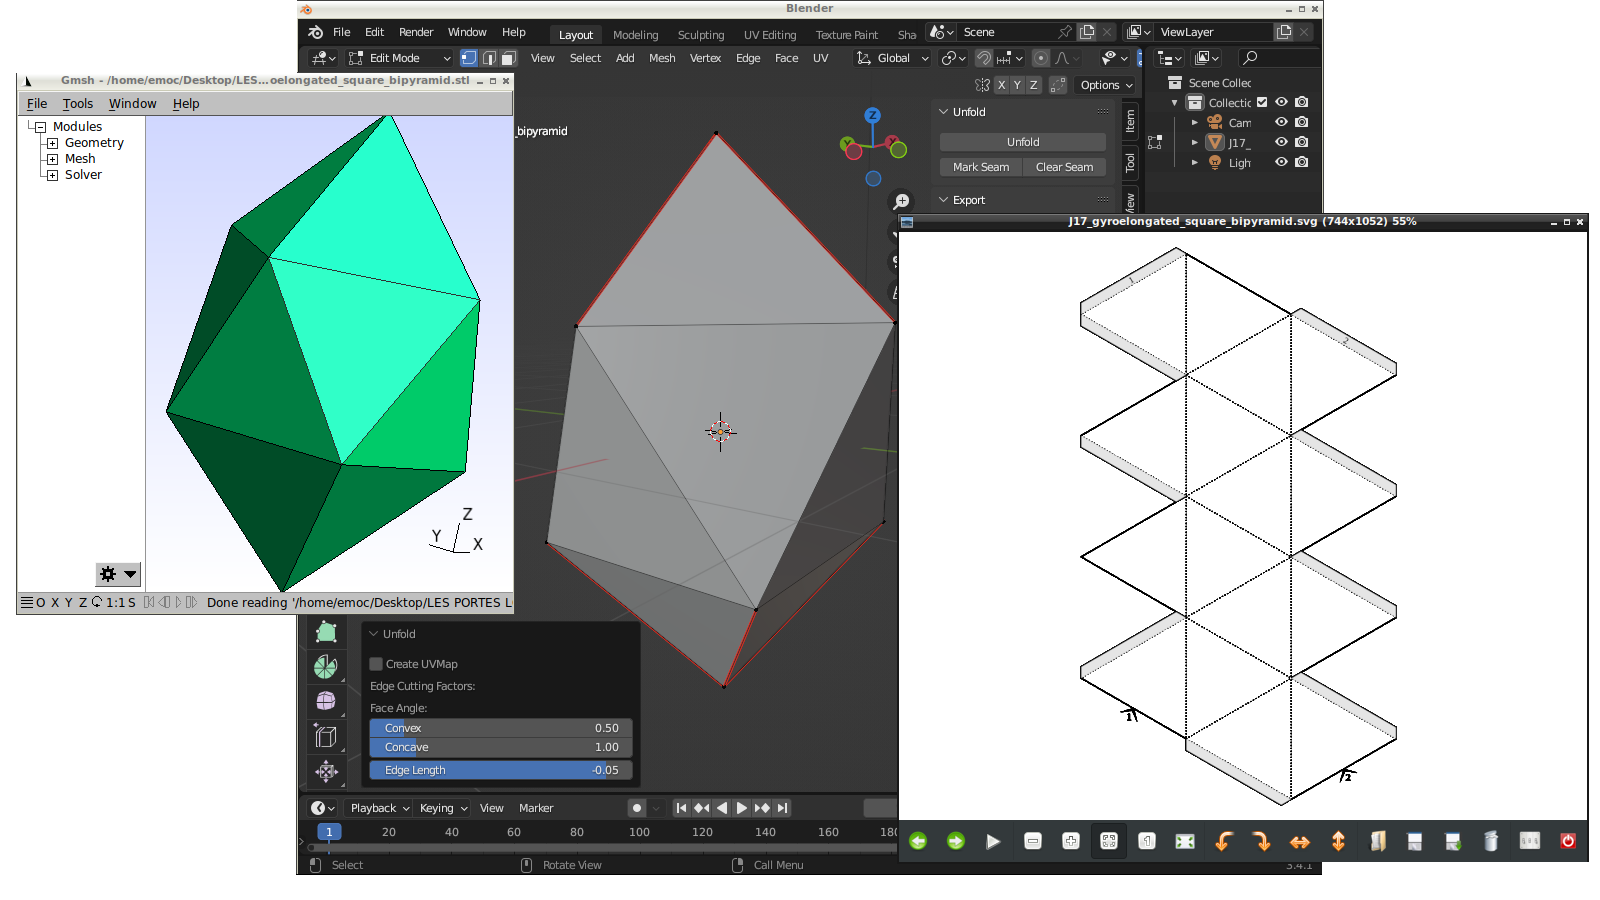Click the trash icon in image viewer toolbar
The image size is (1600, 900).
point(1490,842)
